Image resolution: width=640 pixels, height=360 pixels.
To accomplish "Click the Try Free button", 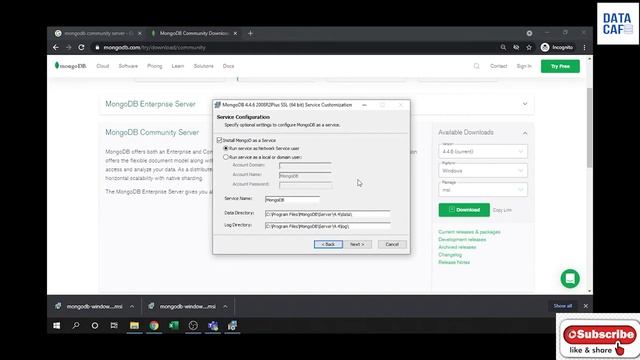I will click(560, 66).
